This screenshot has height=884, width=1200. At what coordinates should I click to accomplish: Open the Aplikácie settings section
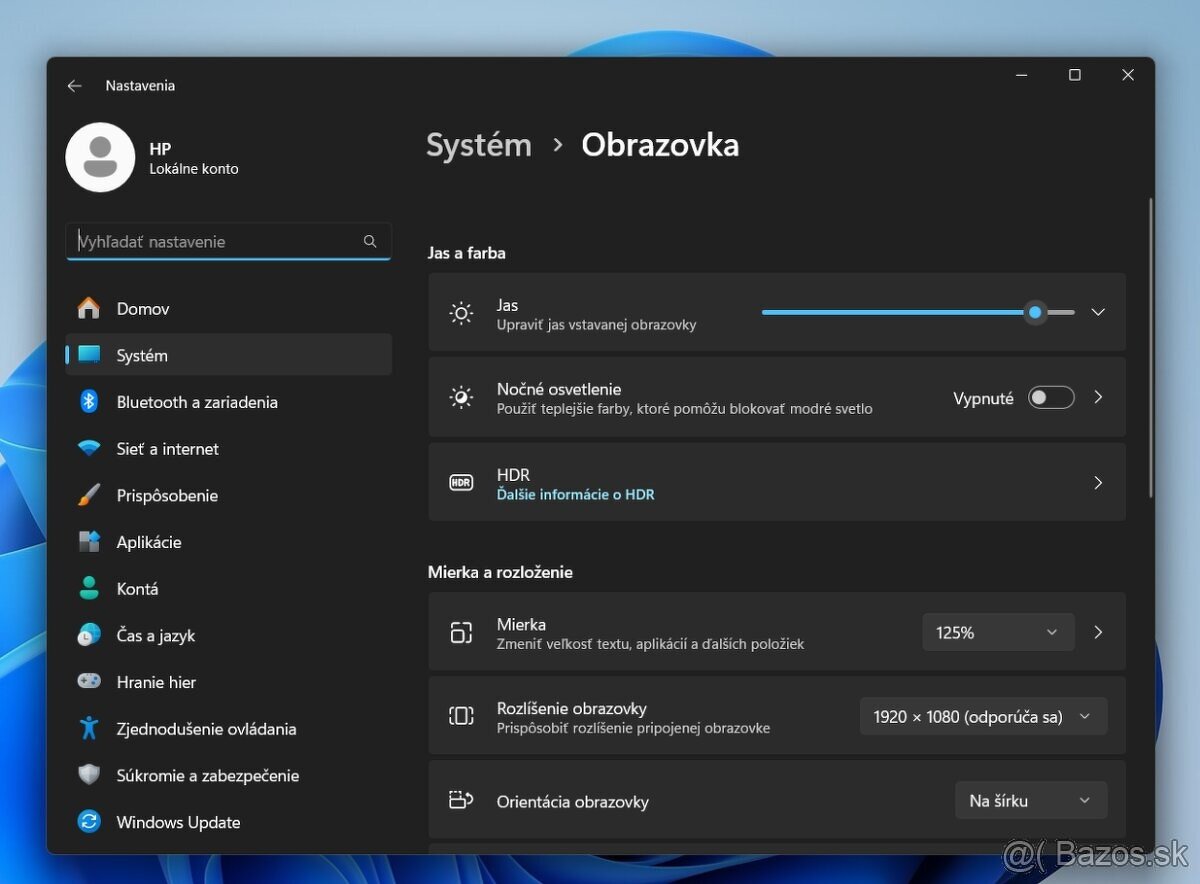(x=149, y=542)
